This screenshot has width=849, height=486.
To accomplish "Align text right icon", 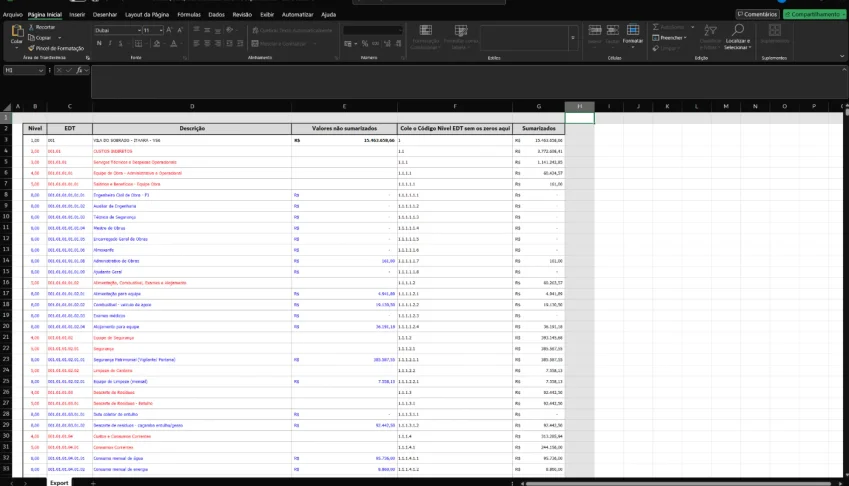I will click(218, 43).
